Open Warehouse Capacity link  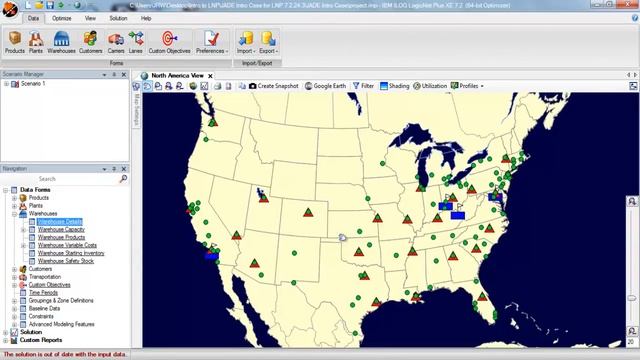pos(61,229)
